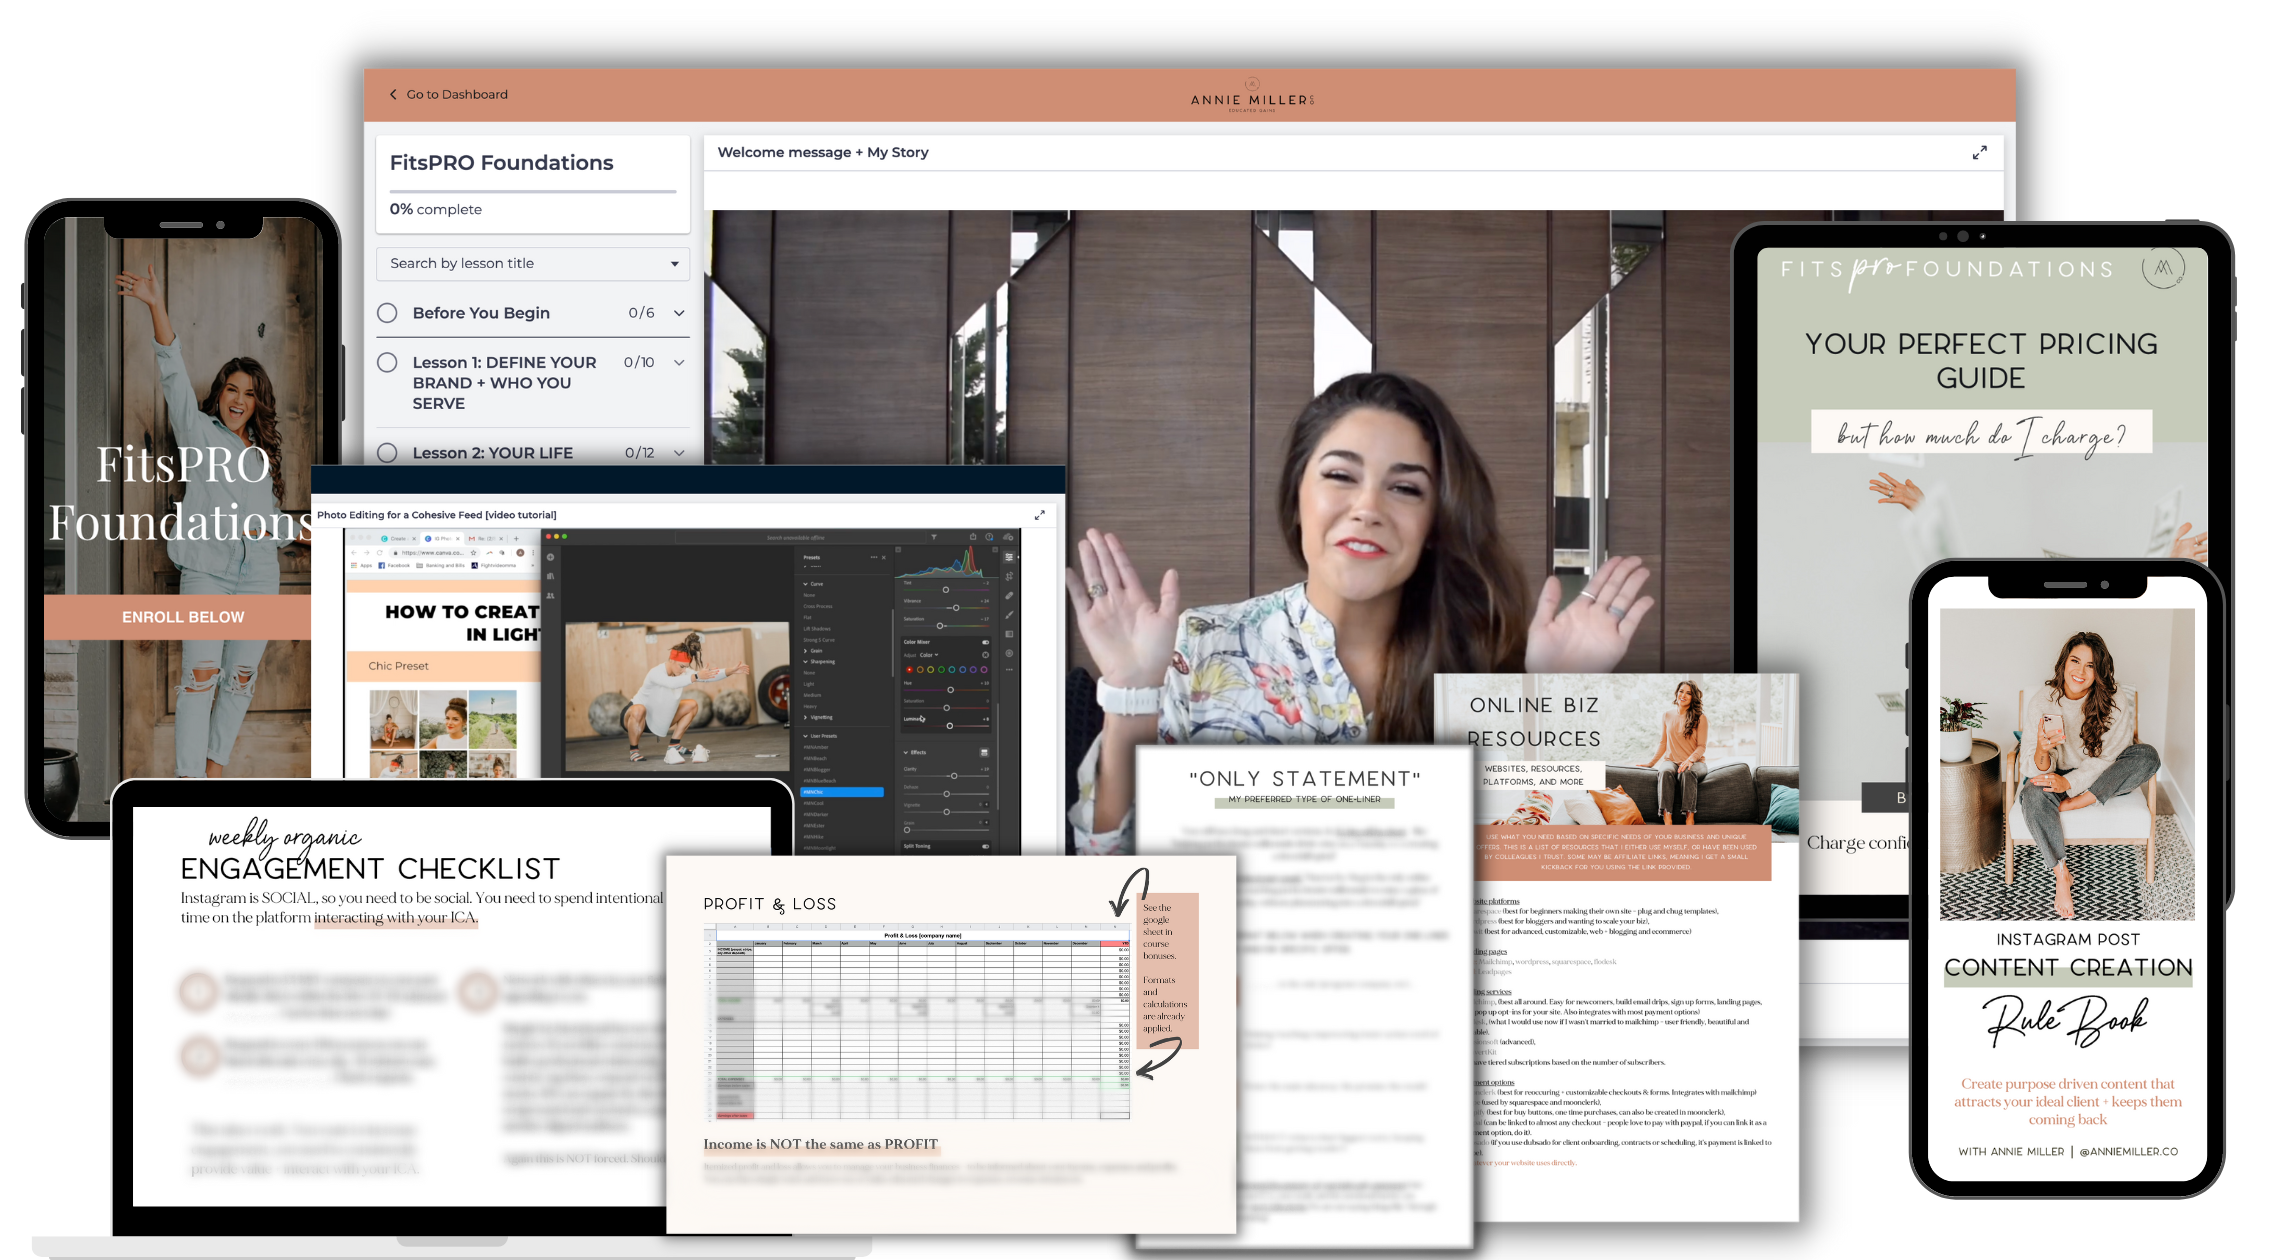Select the red color circle in Color Mixer

pos(909,670)
